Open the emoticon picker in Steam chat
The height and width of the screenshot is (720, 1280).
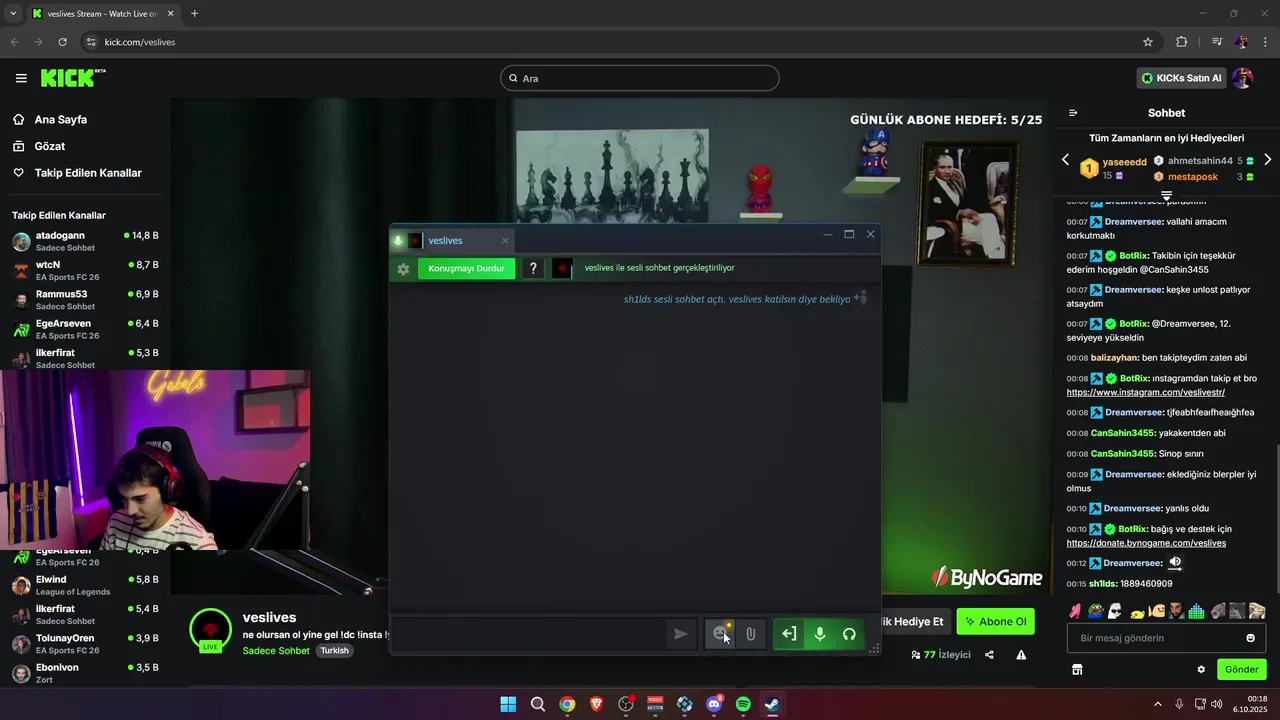pyautogui.click(x=720, y=633)
